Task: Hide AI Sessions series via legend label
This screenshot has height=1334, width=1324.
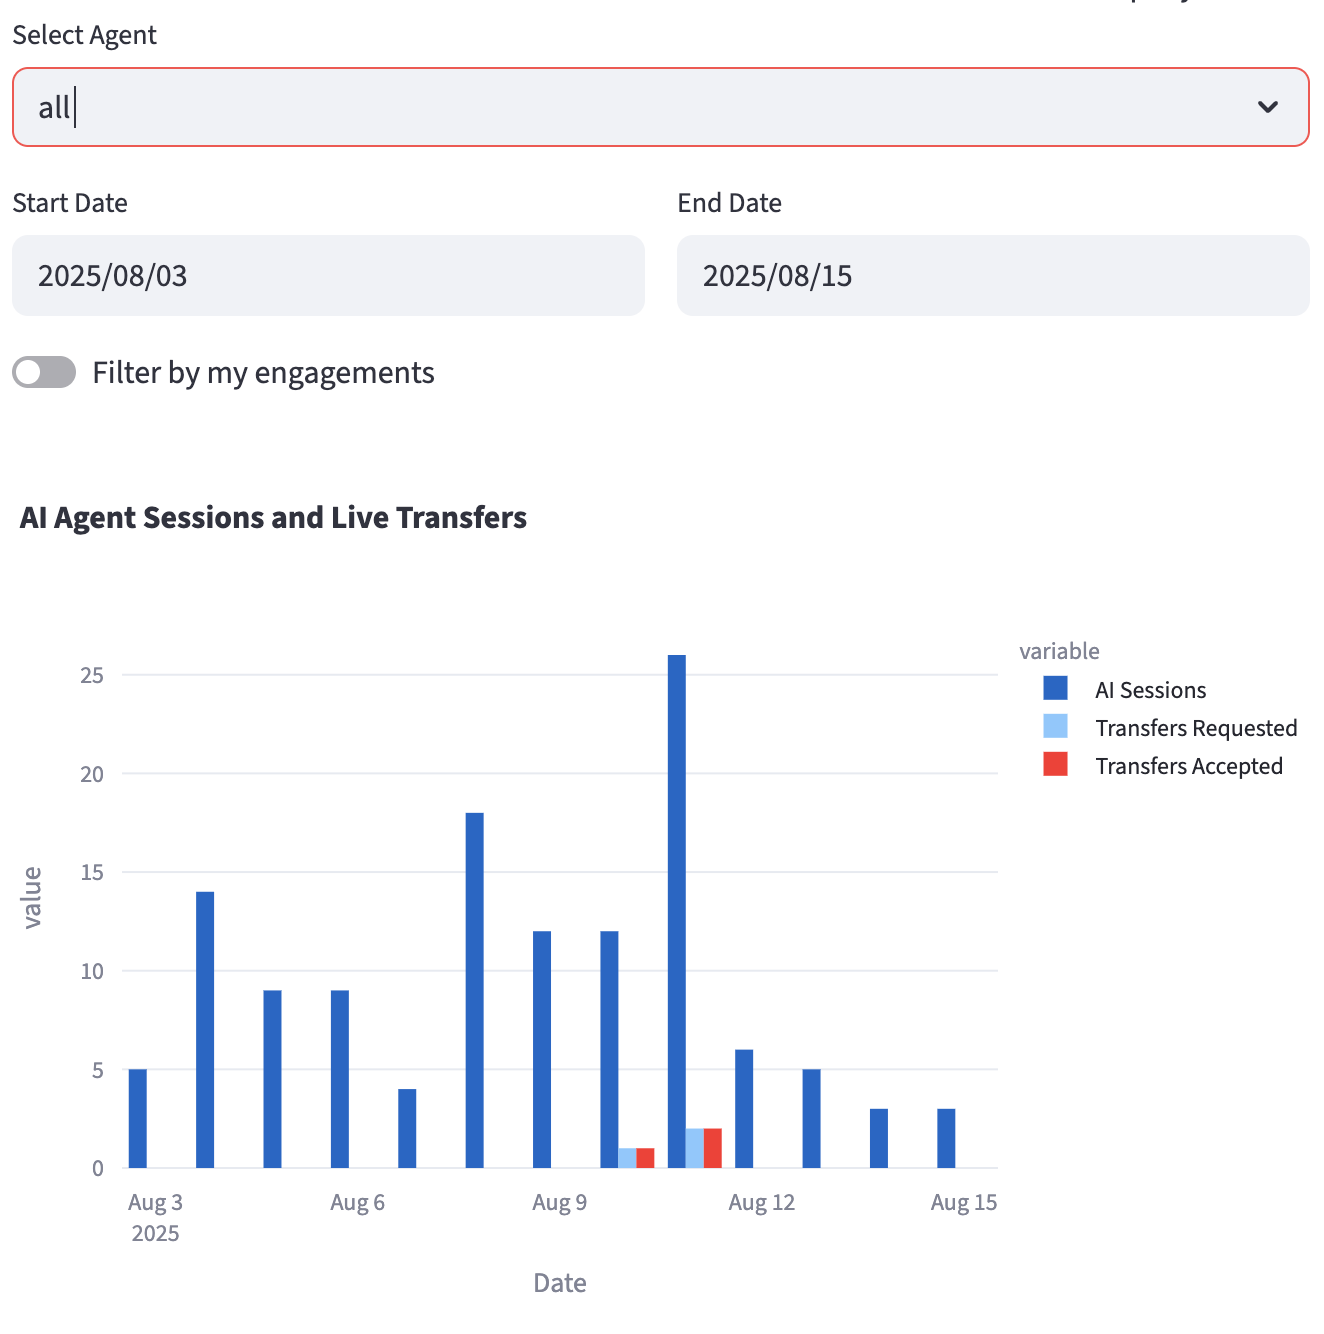Action: coord(1150,690)
